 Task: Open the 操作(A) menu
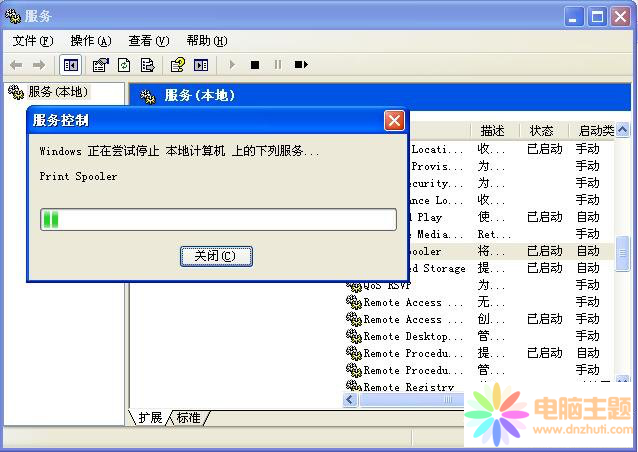(90, 41)
